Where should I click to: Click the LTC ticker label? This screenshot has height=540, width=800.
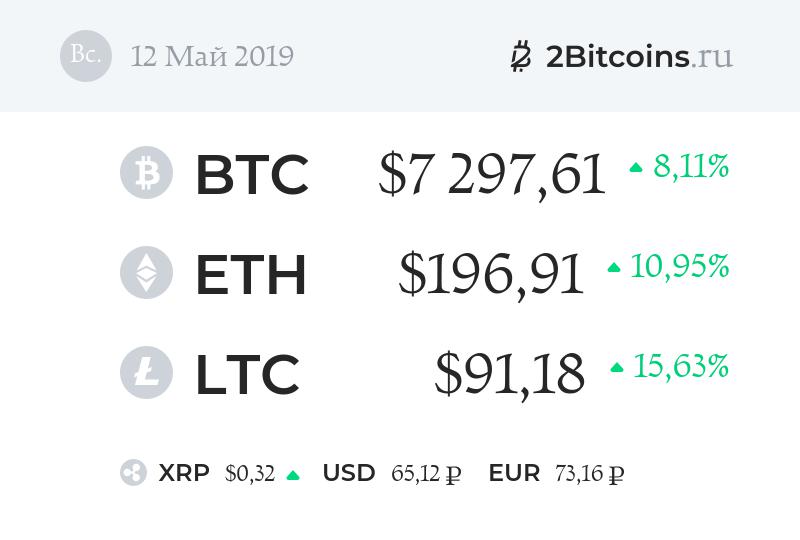point(247,374)
